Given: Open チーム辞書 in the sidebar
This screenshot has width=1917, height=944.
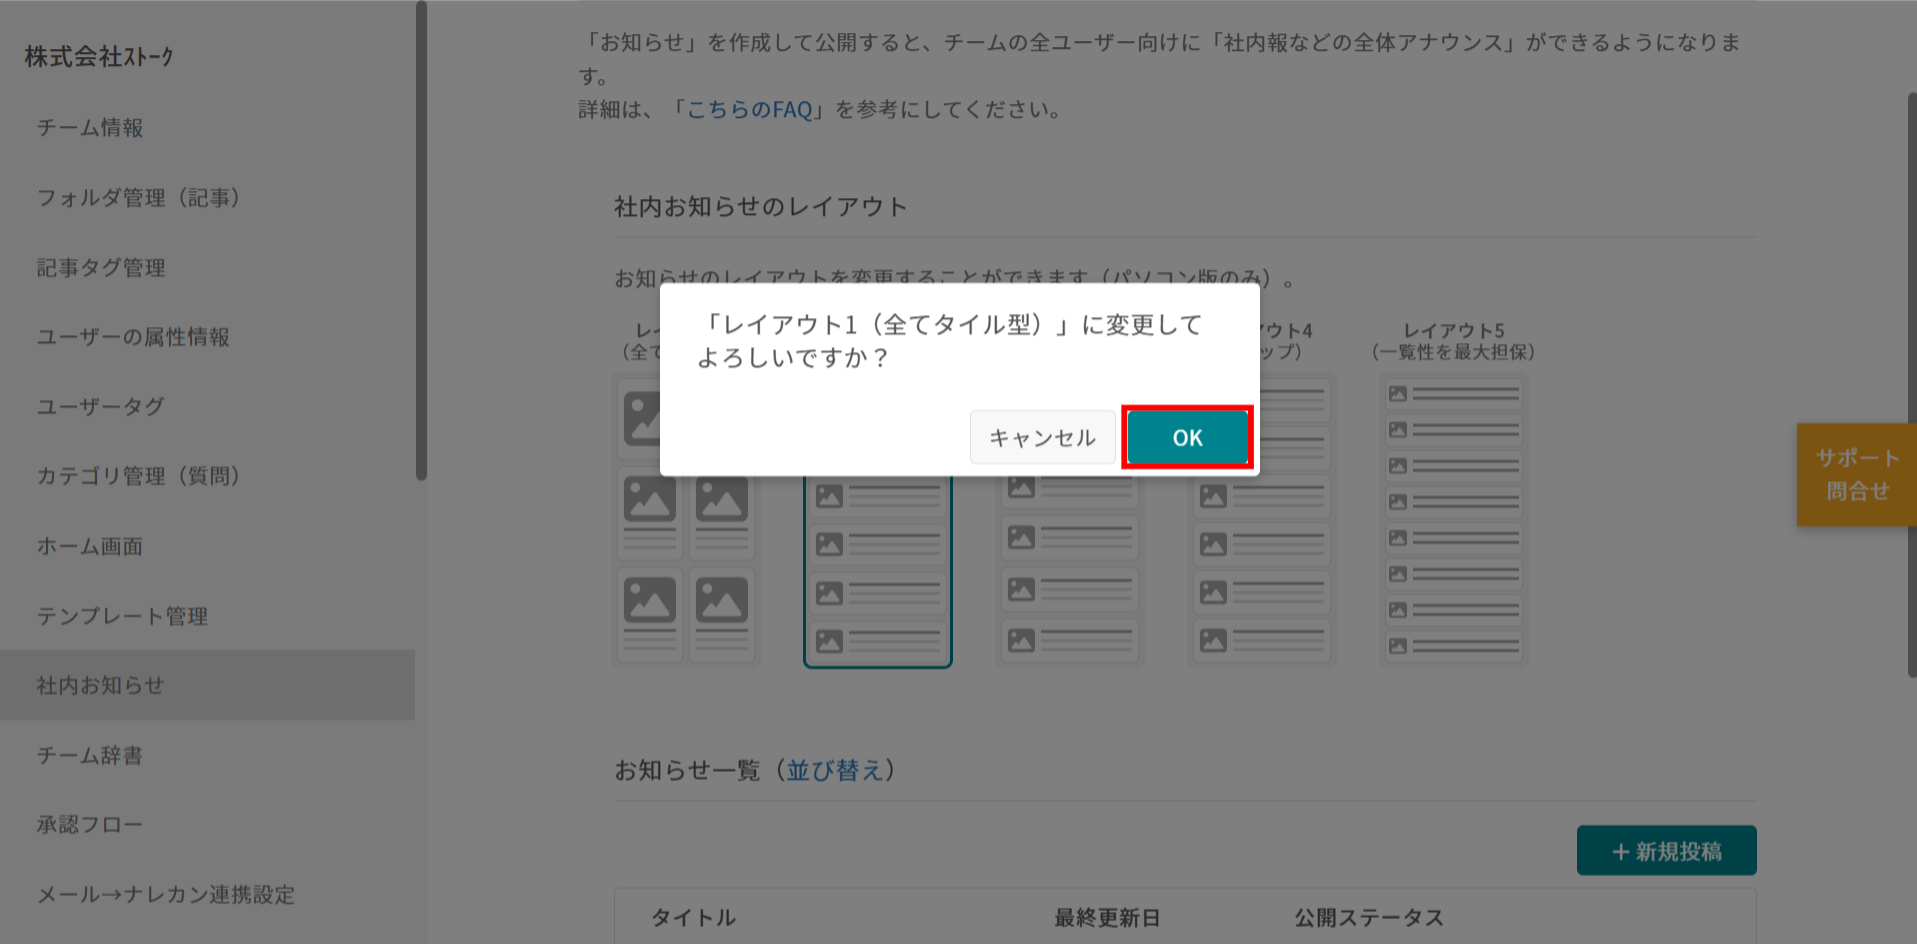Looking at the screenshot, I should click(x=90, y=755).
